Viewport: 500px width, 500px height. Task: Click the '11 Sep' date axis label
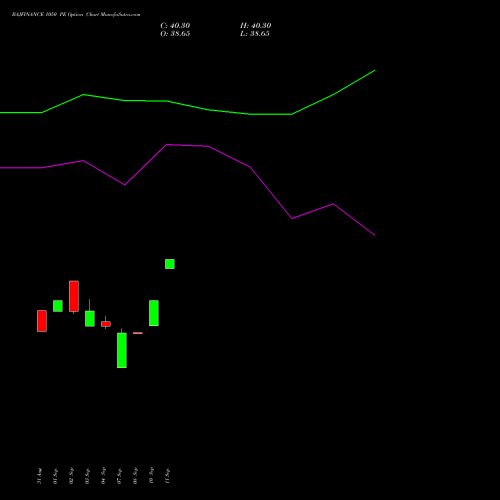[167, 476]
